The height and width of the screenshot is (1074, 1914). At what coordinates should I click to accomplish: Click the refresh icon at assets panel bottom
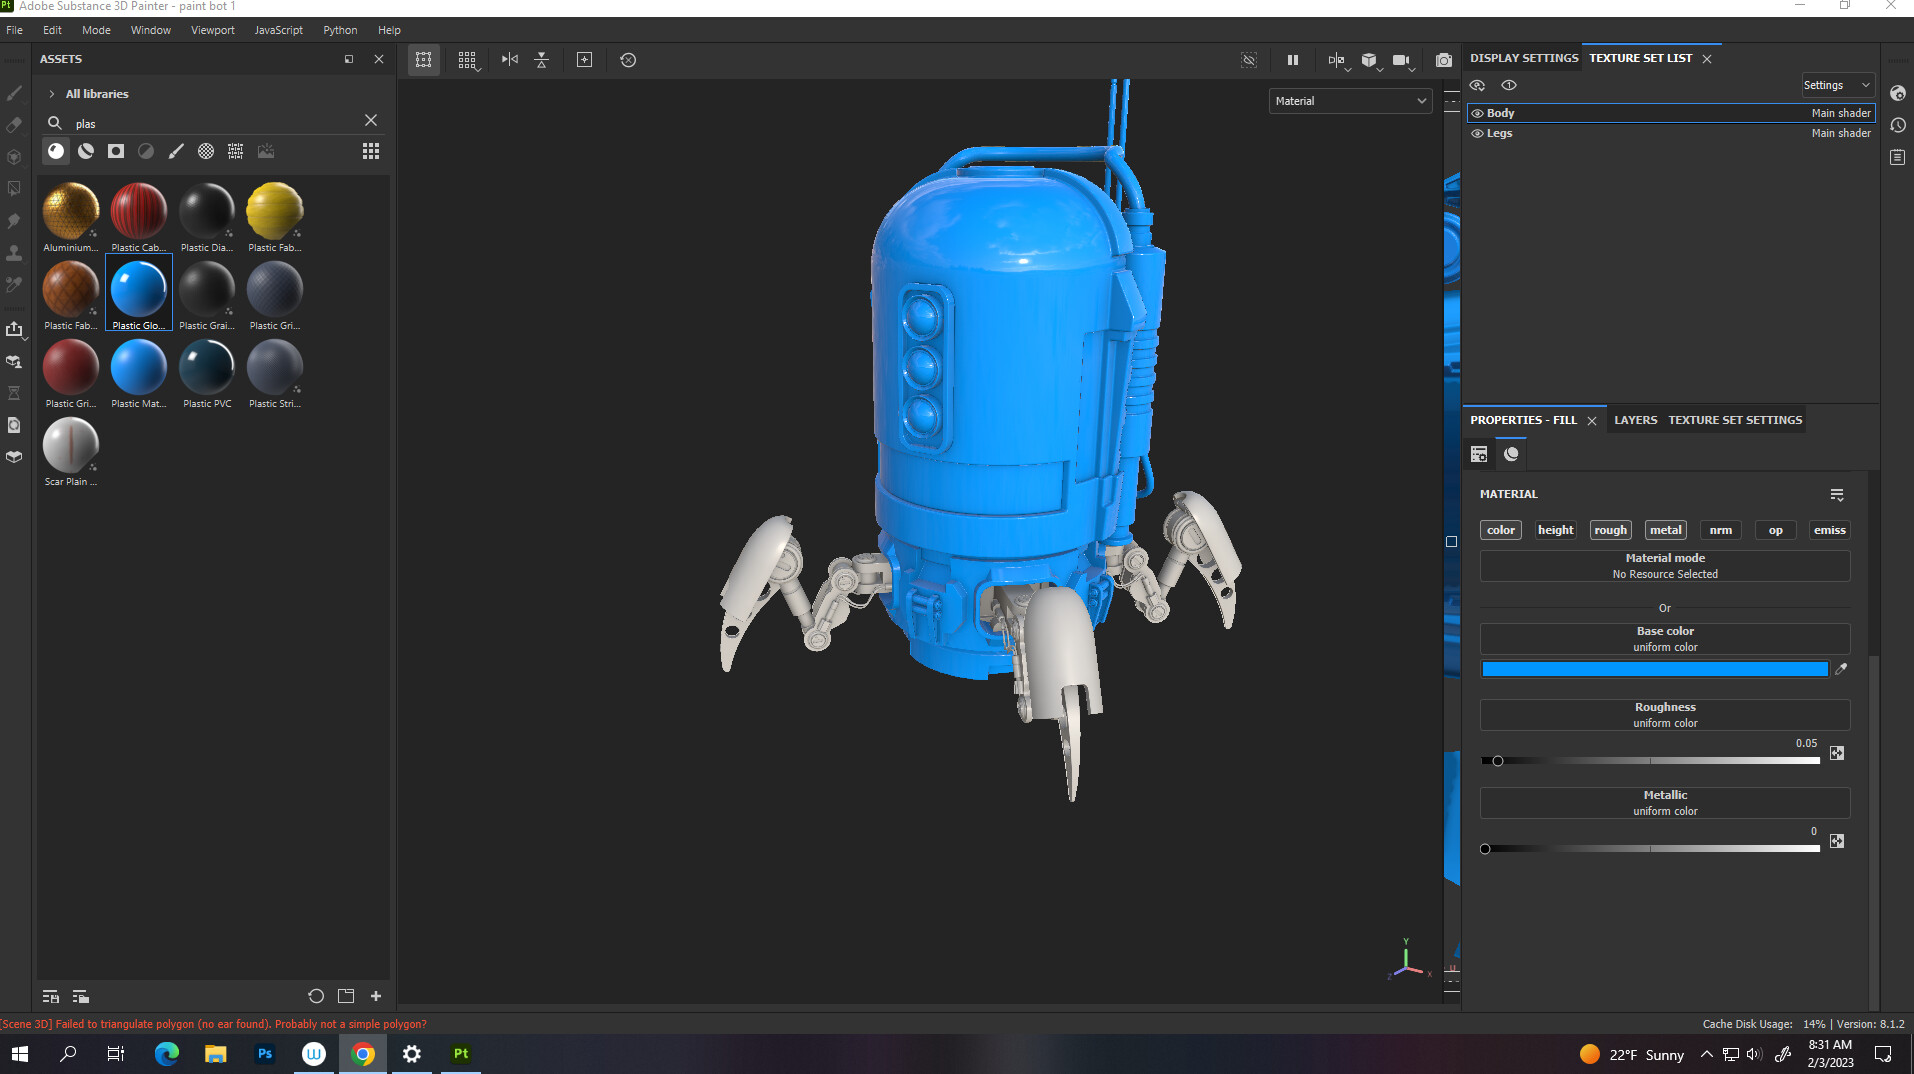point(316,996)
